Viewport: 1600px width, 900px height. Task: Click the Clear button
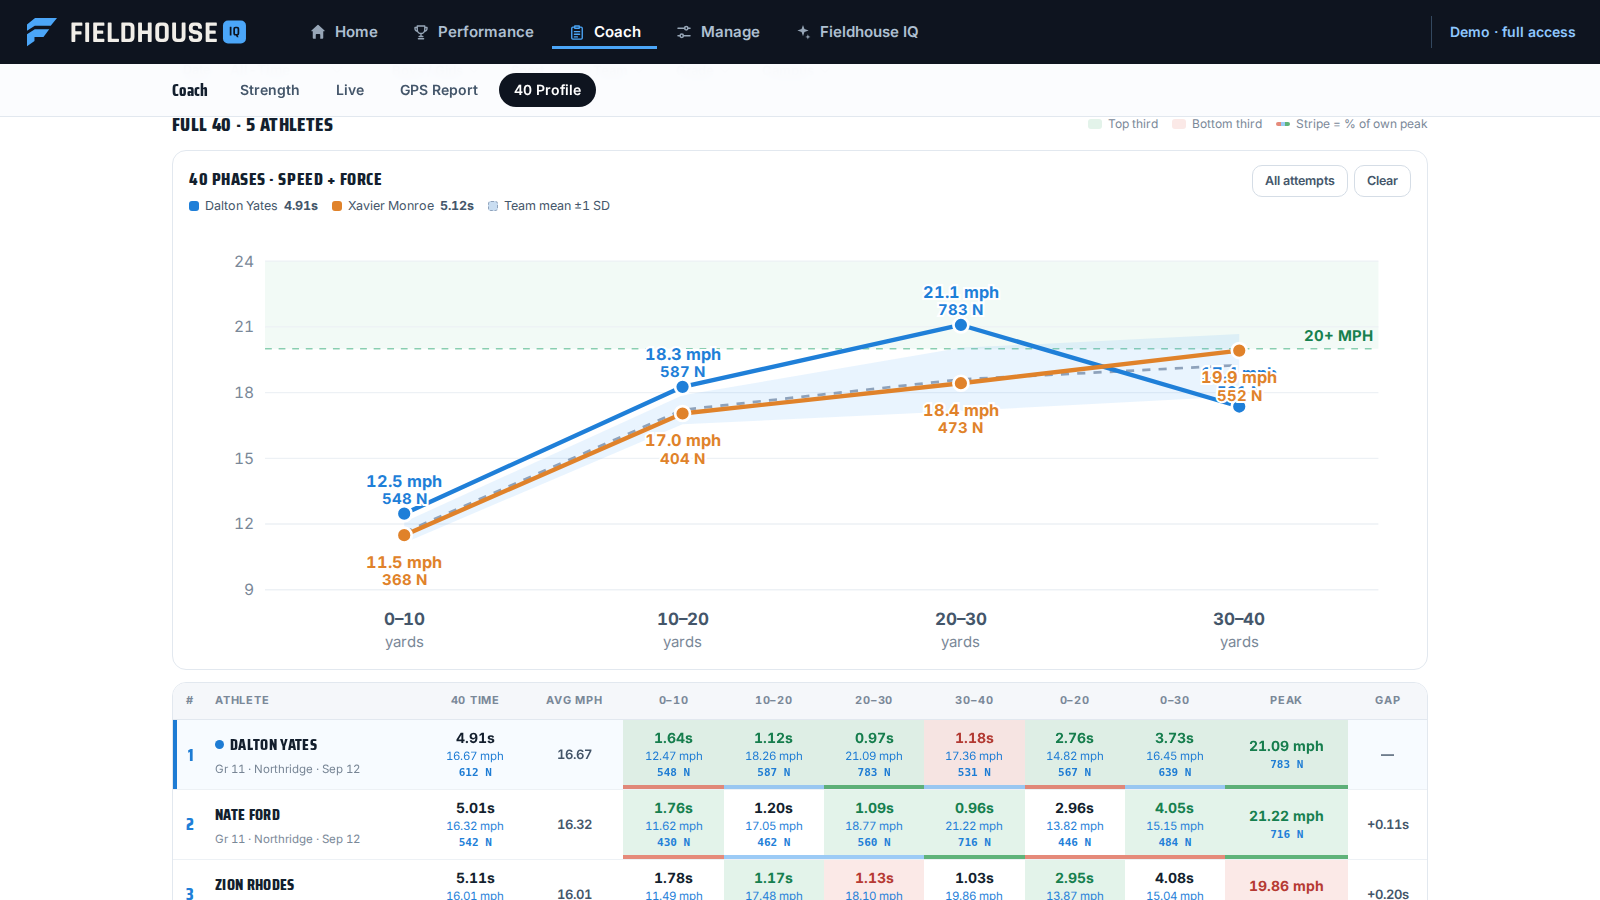coord(1382,181)
